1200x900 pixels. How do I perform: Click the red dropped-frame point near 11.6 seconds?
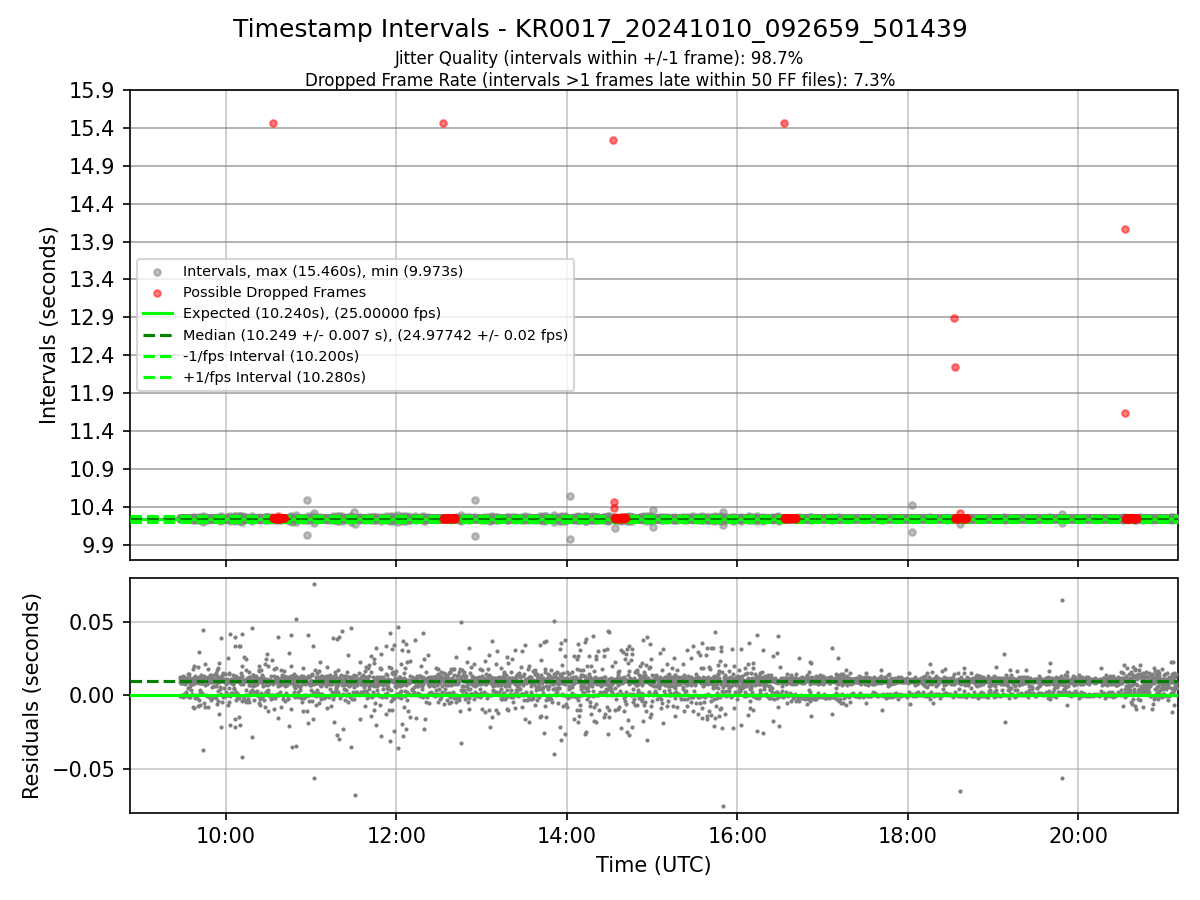coord(1125,413)
